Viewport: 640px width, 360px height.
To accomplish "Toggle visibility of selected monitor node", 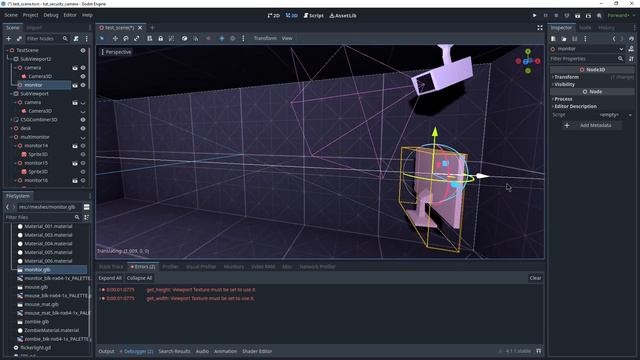I will [83, 85].
